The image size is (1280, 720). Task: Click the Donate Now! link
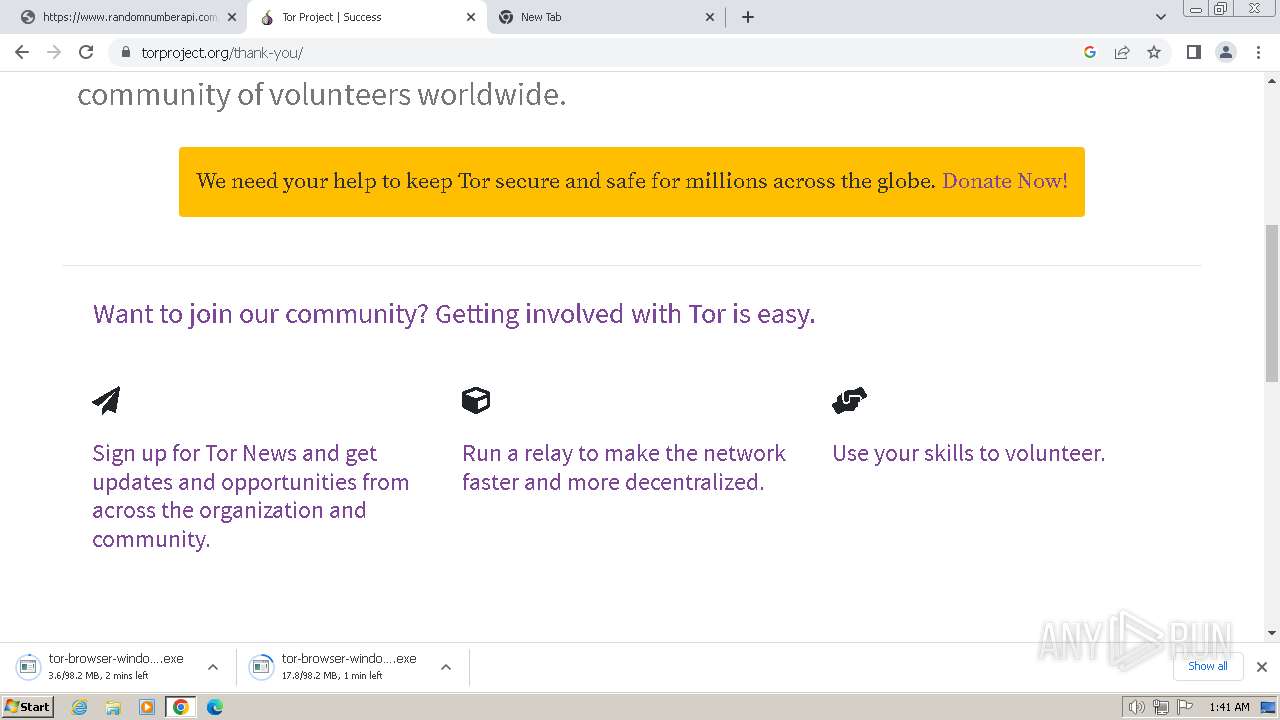click(1005, 181)
